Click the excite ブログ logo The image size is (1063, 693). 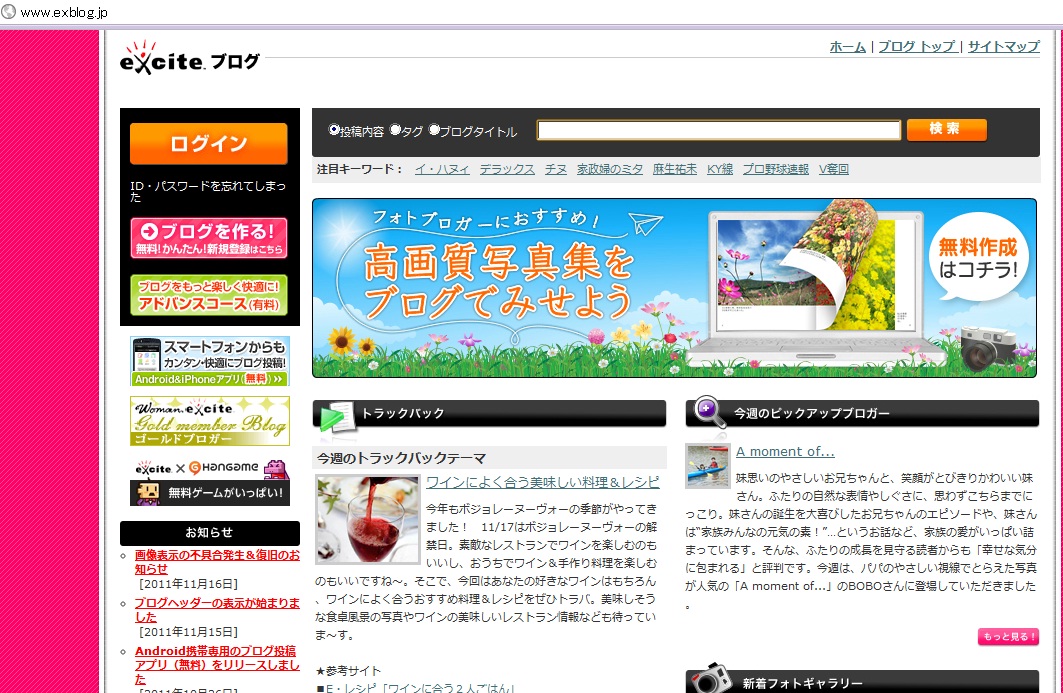pyautogui.click(x=189, y=58)
